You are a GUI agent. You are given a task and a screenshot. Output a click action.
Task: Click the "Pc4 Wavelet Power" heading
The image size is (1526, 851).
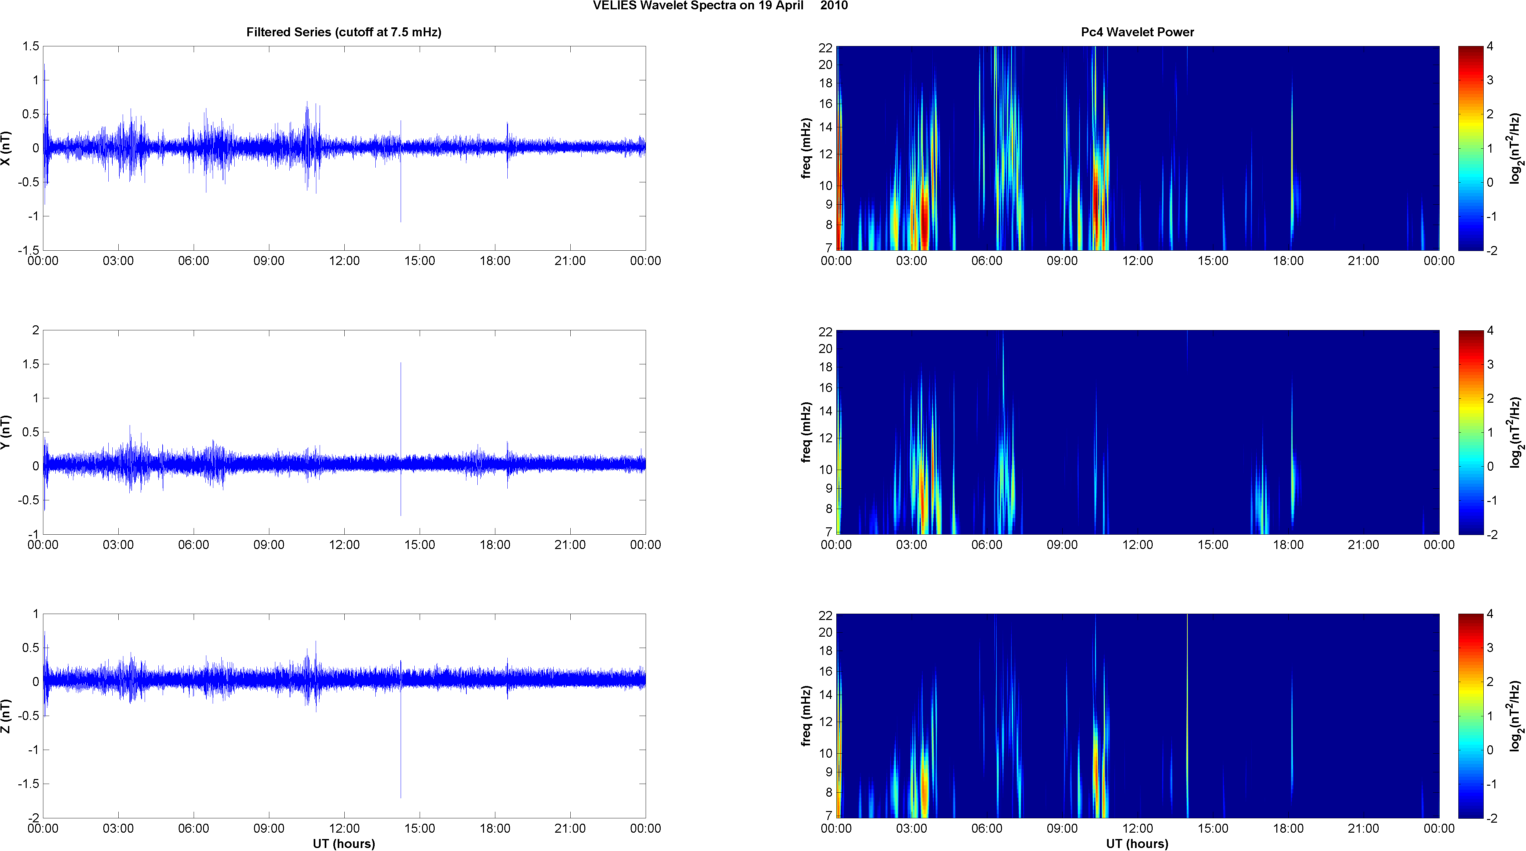tap(1137, 32)
